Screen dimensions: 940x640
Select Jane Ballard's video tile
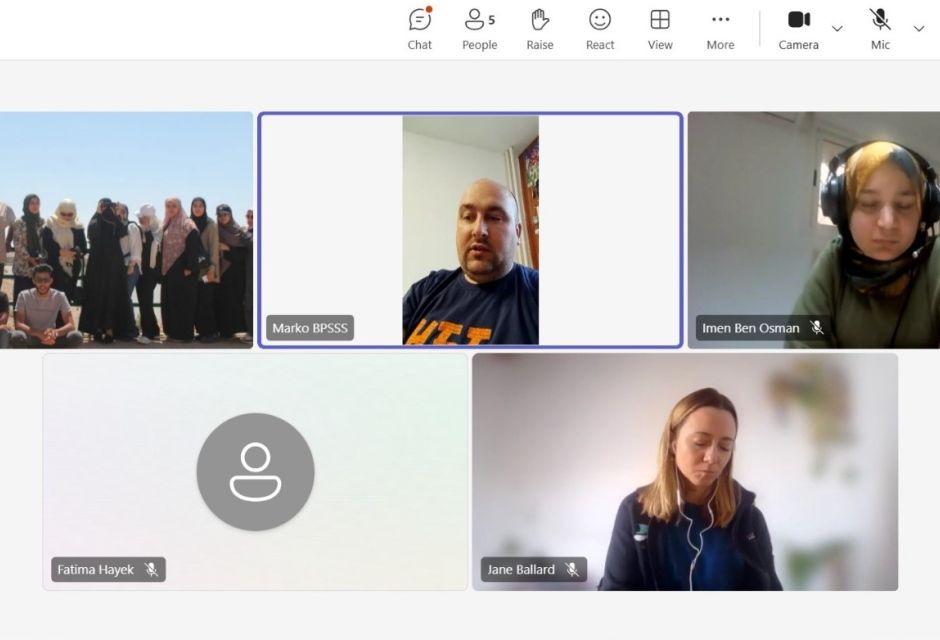click(x=685, y=471)
